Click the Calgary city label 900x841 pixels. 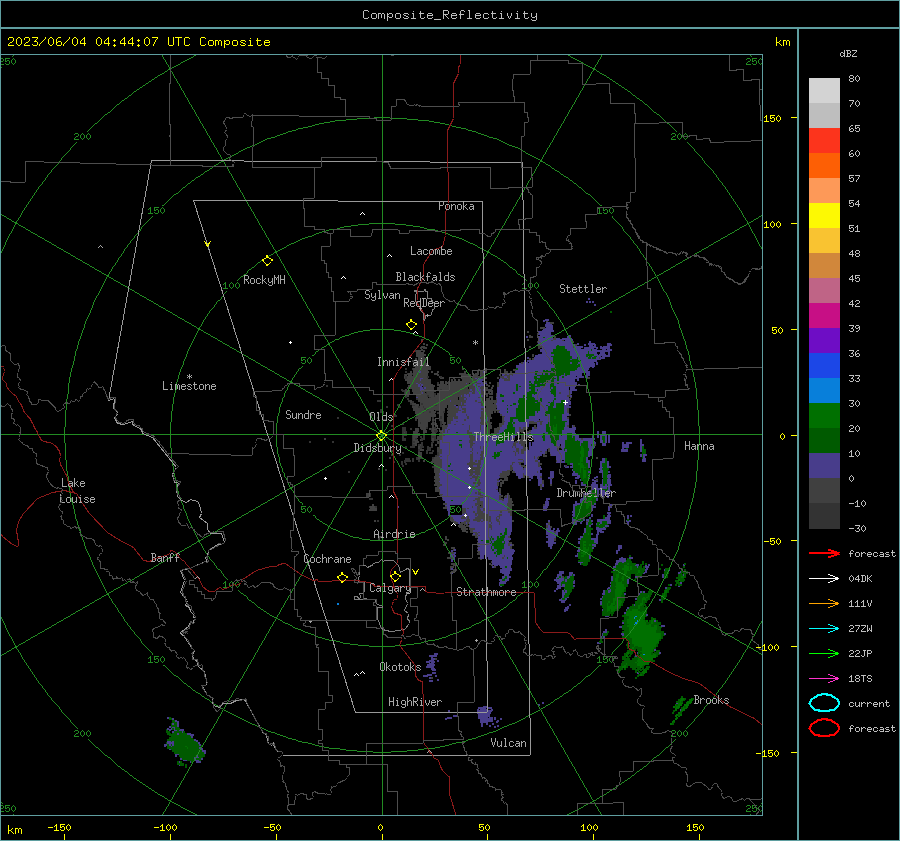(390, 588)
